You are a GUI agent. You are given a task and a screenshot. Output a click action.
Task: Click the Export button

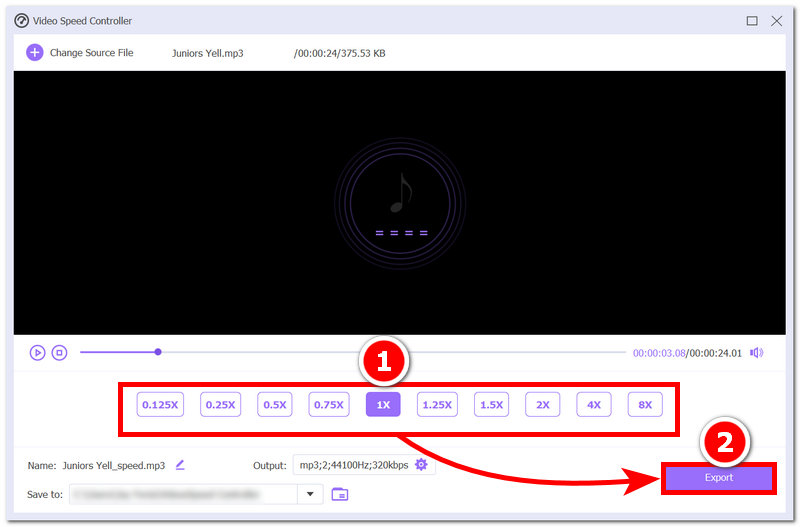click(x=719, y=478)
